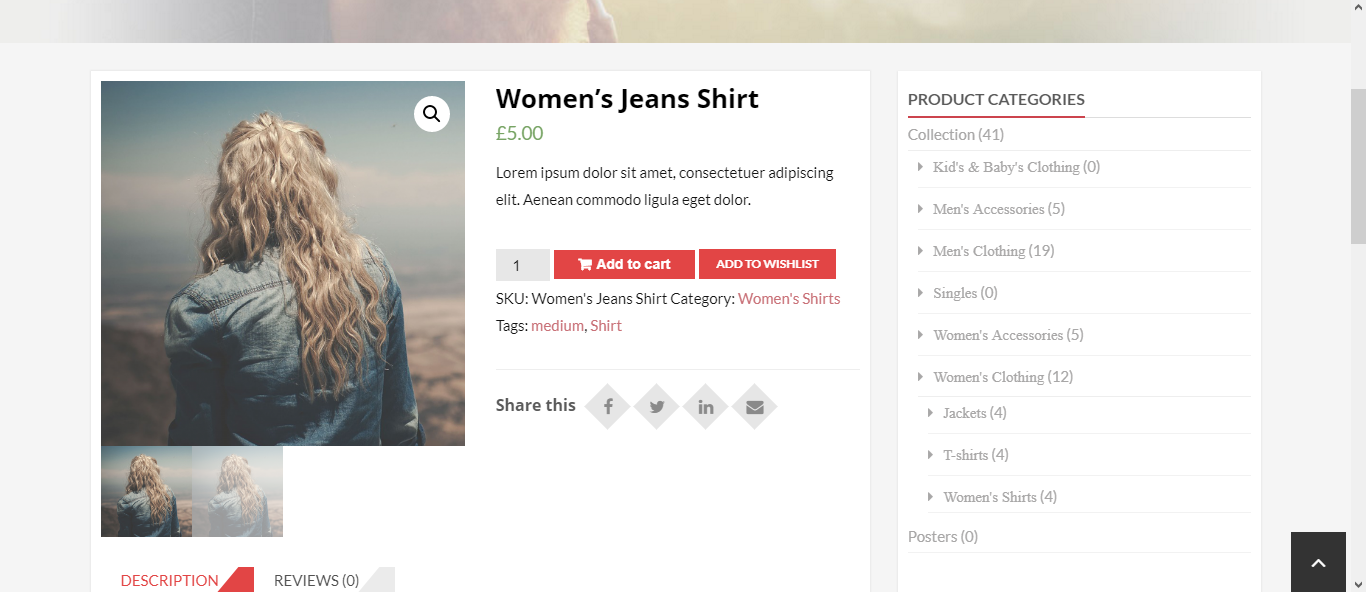Open the Women's Shirts category link

[x=789, y=299]
